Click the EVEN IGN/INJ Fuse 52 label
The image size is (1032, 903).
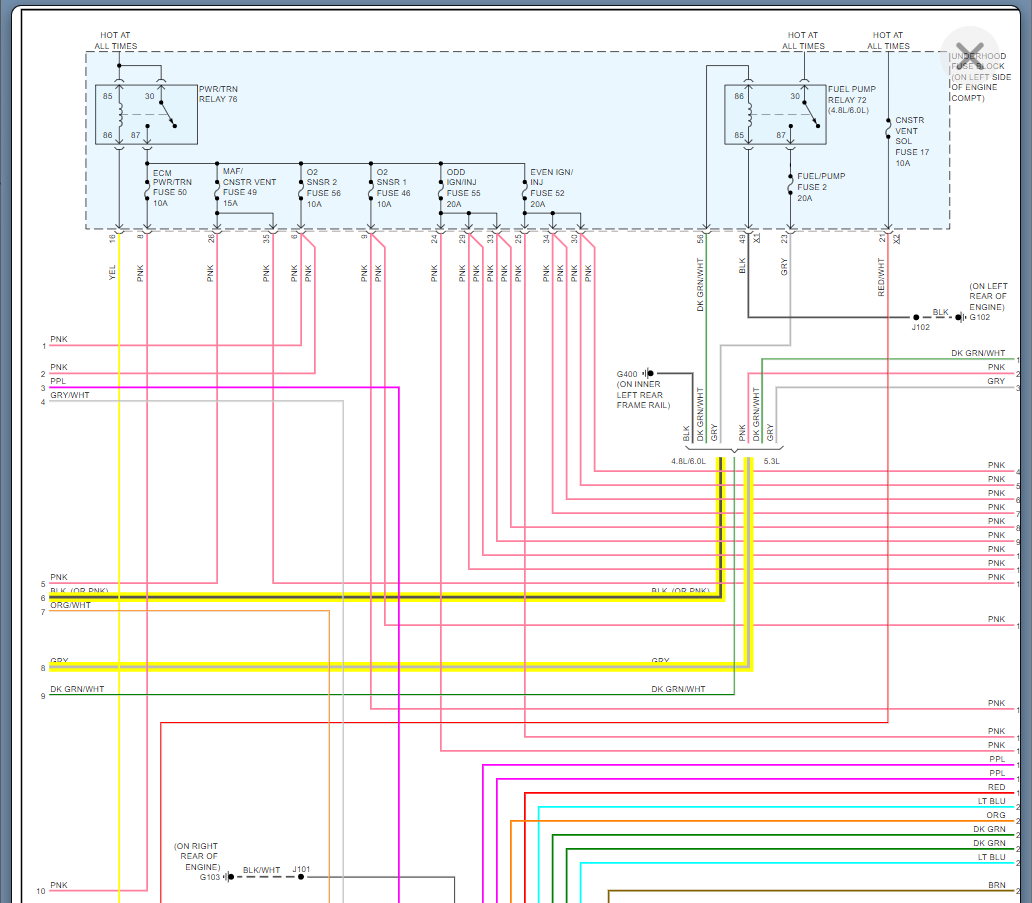click(x=551, y=187)
